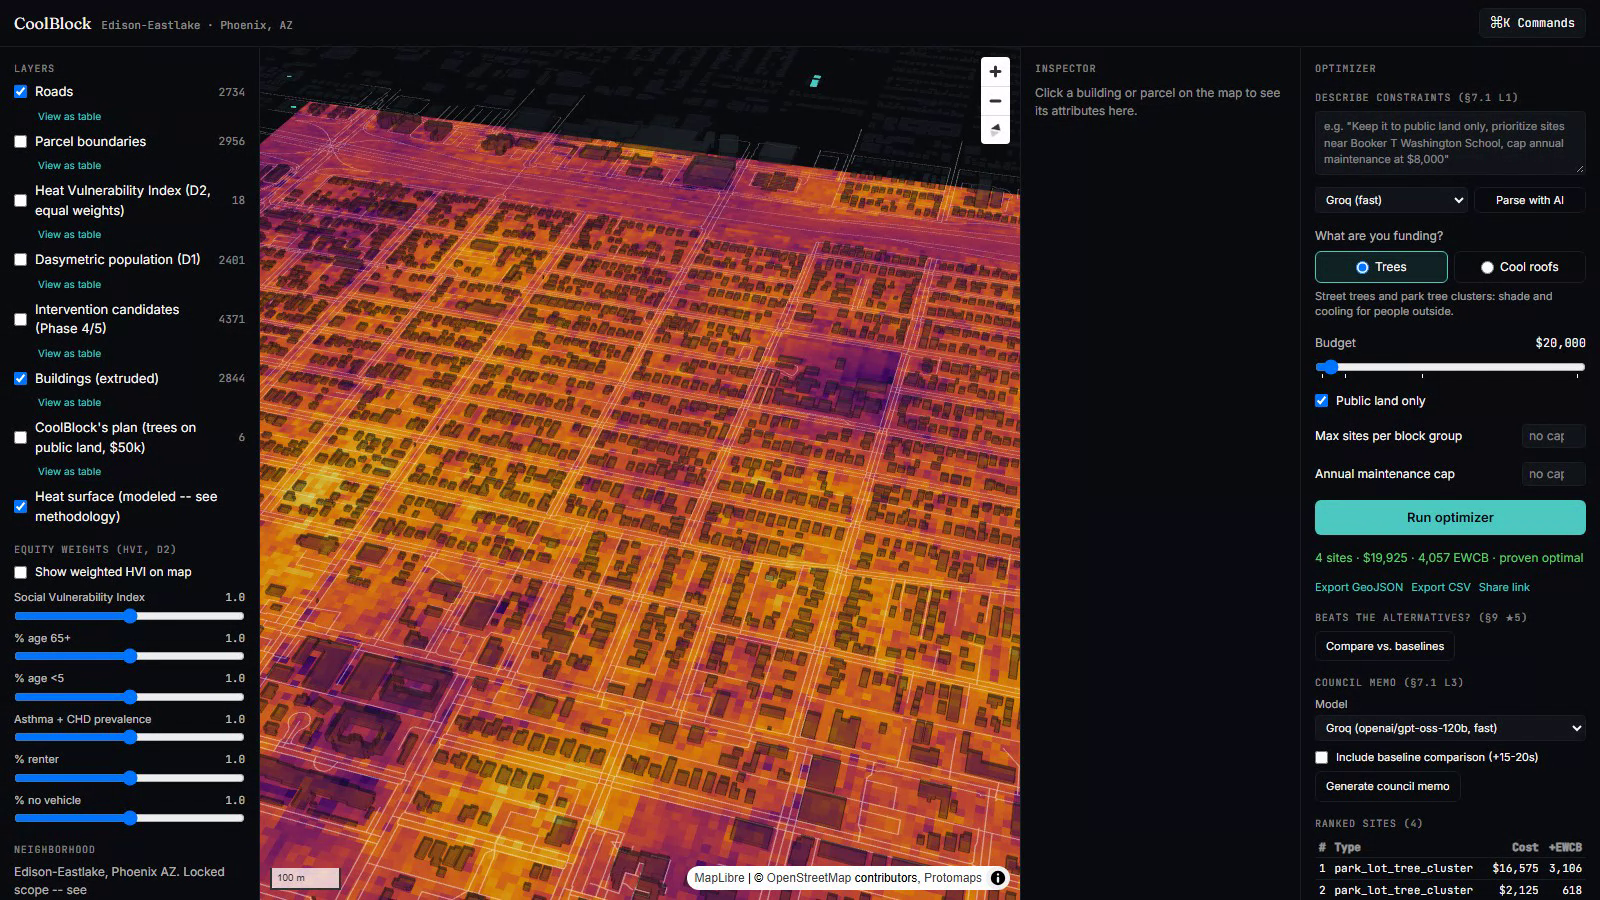Click the describe constraints text area
The image size is (1600, 900).
[1450, 143]
